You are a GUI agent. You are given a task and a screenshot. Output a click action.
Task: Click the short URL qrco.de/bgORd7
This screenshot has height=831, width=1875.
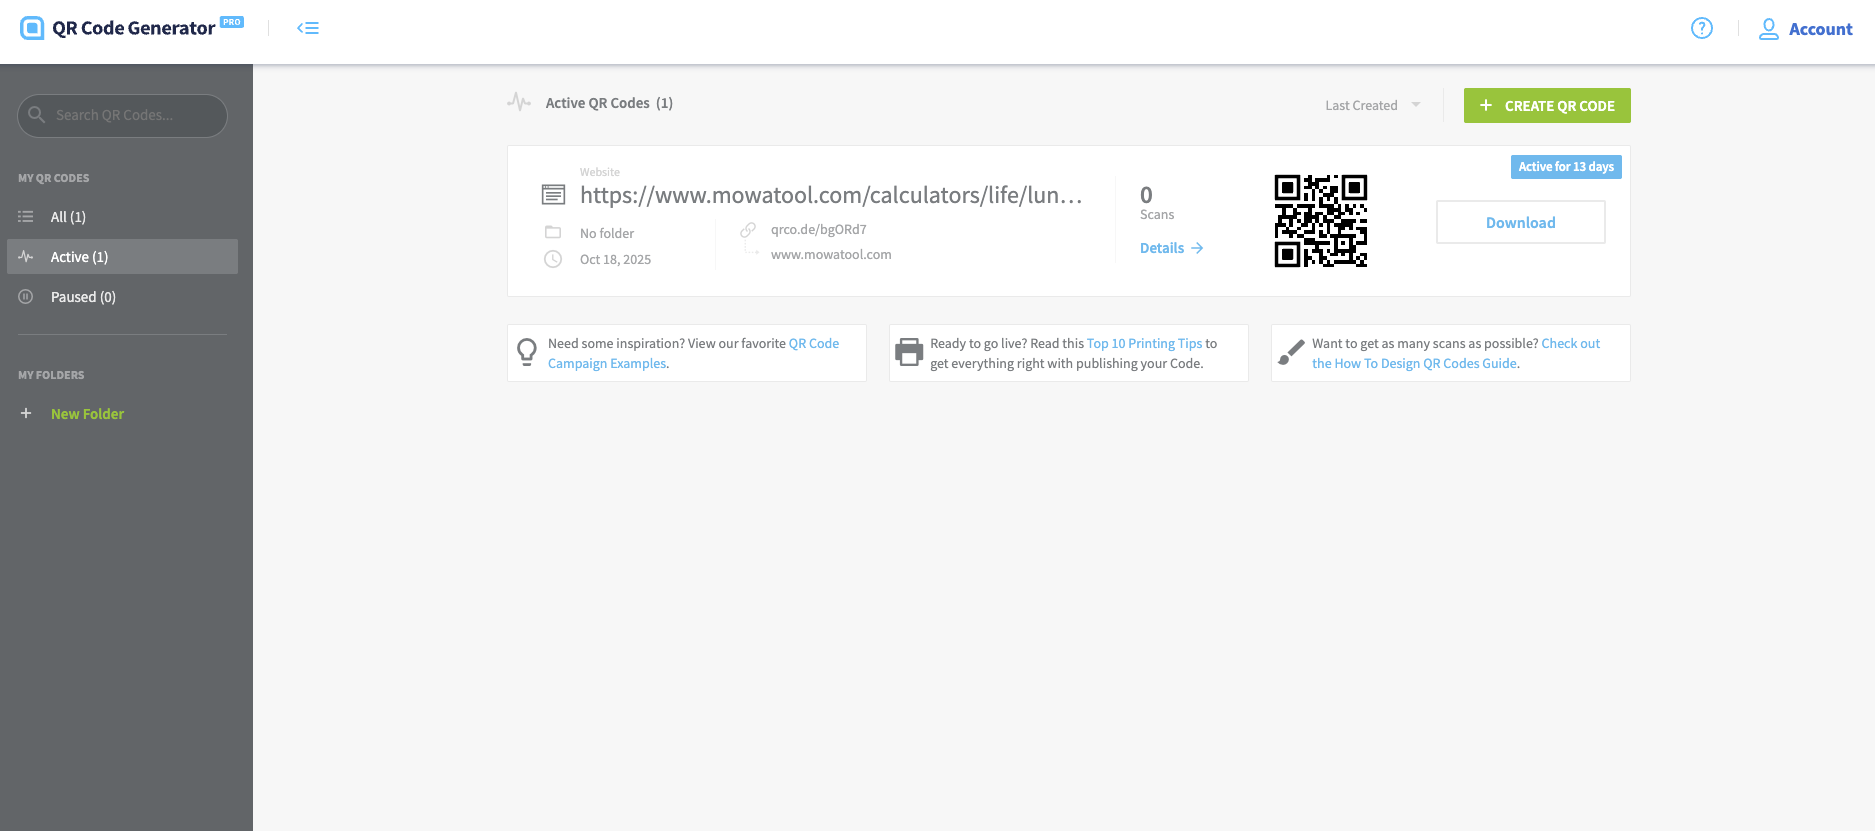(x=818, y=229)
